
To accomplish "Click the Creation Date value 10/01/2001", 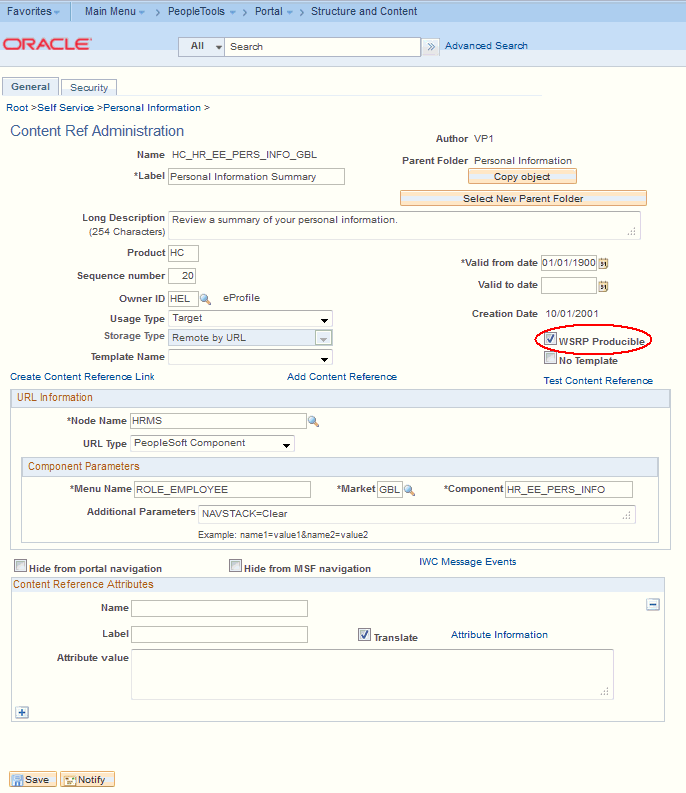I will 572,314.
